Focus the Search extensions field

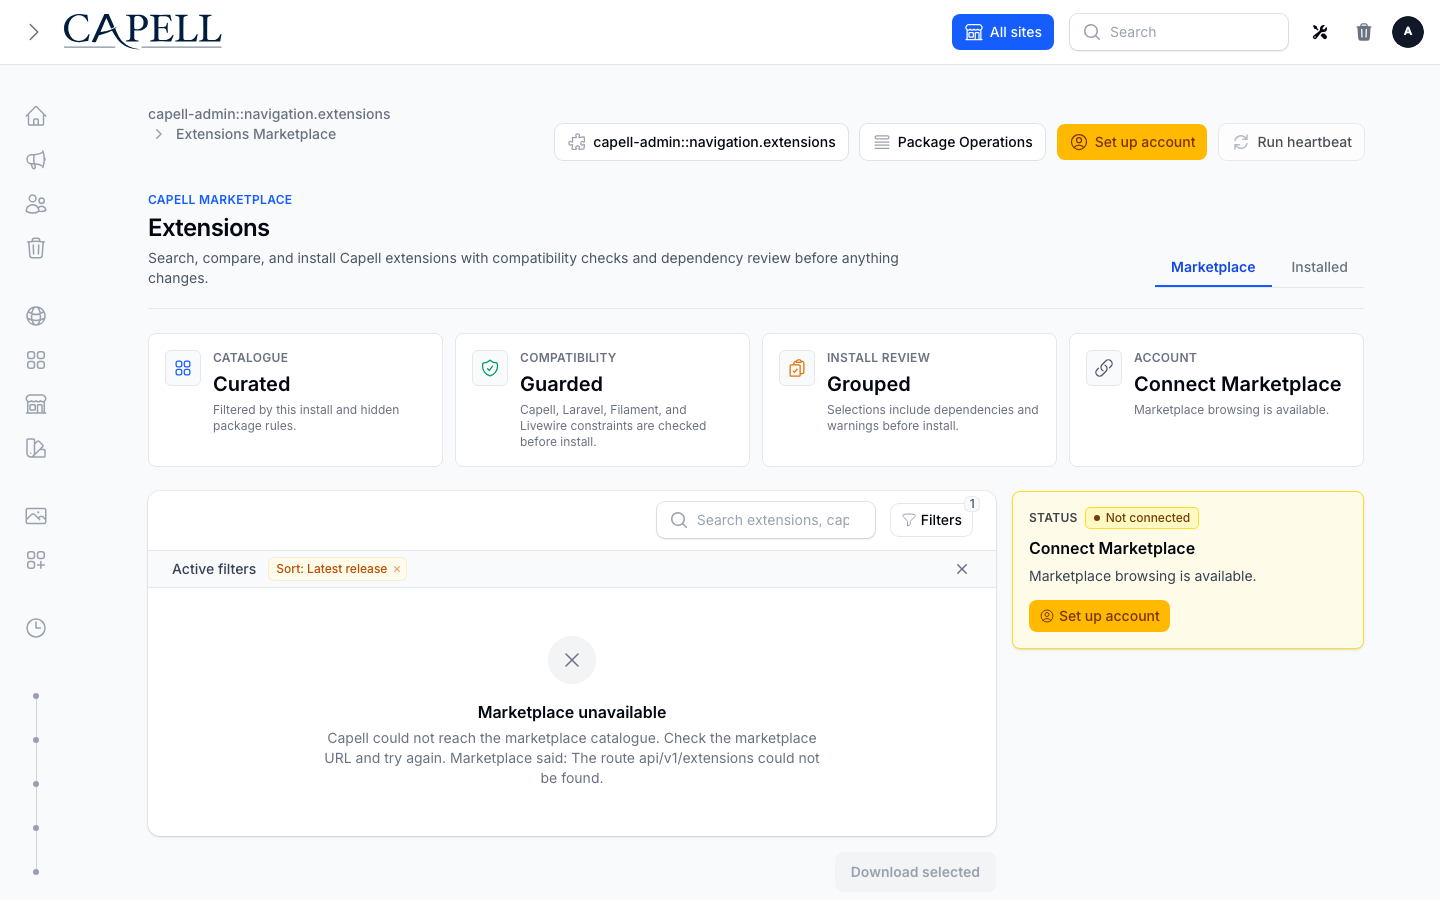coord(766,520)
